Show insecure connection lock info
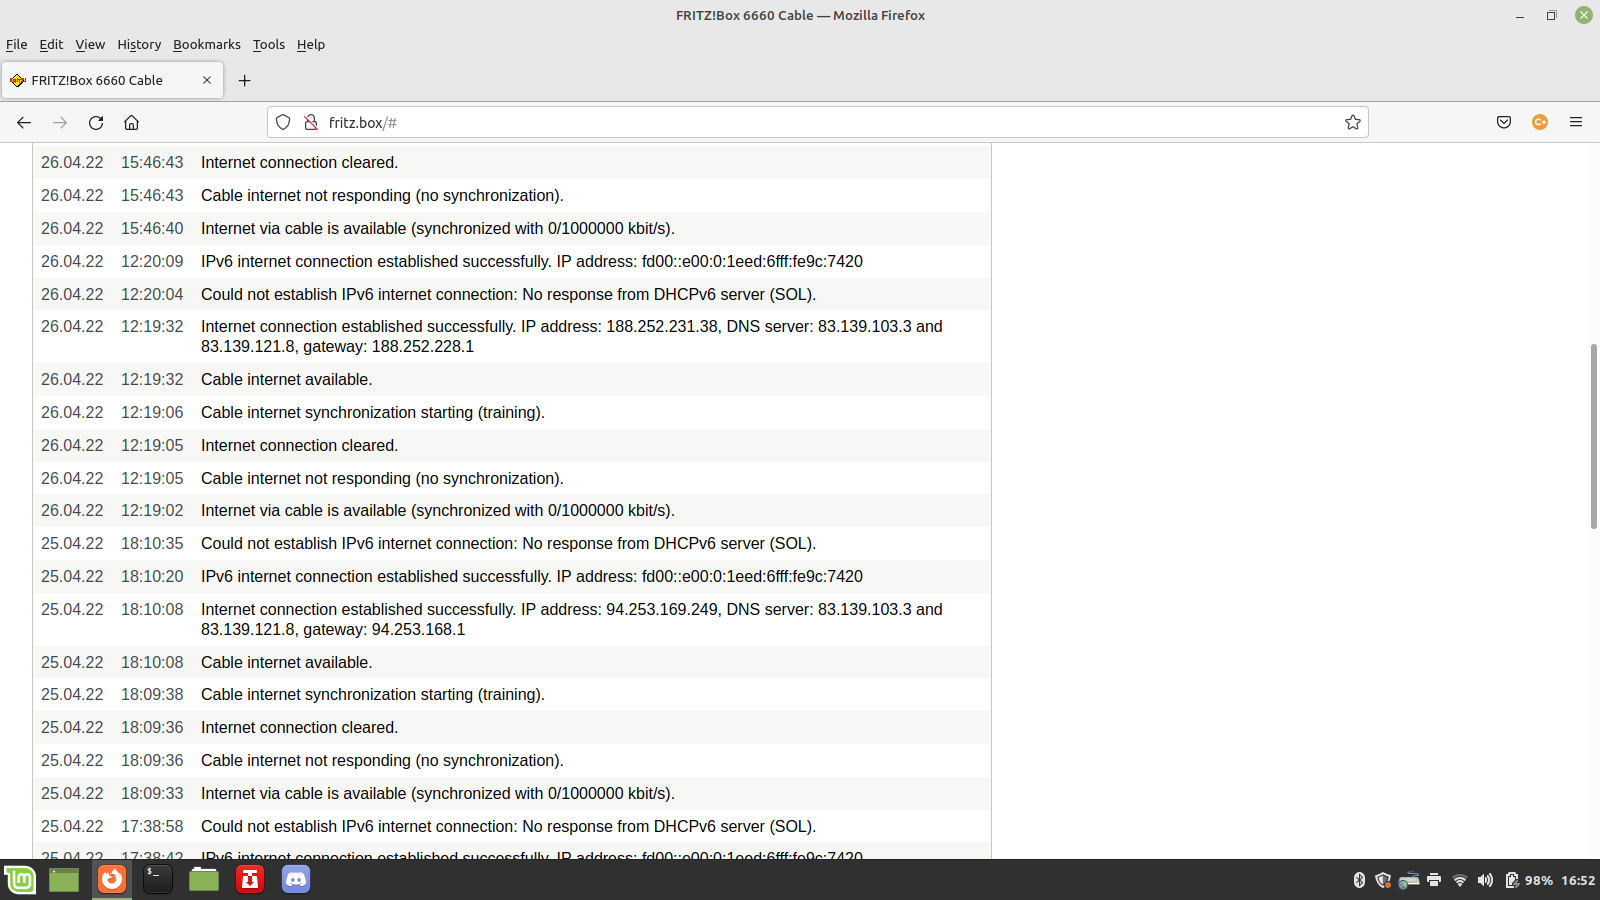This screenshot has width=1600, height=900. click(x=311, y=122)
